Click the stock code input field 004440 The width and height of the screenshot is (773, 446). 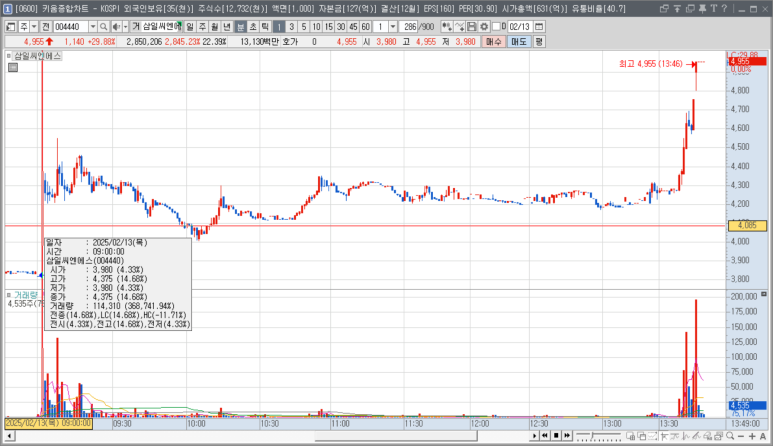[70, 27]
